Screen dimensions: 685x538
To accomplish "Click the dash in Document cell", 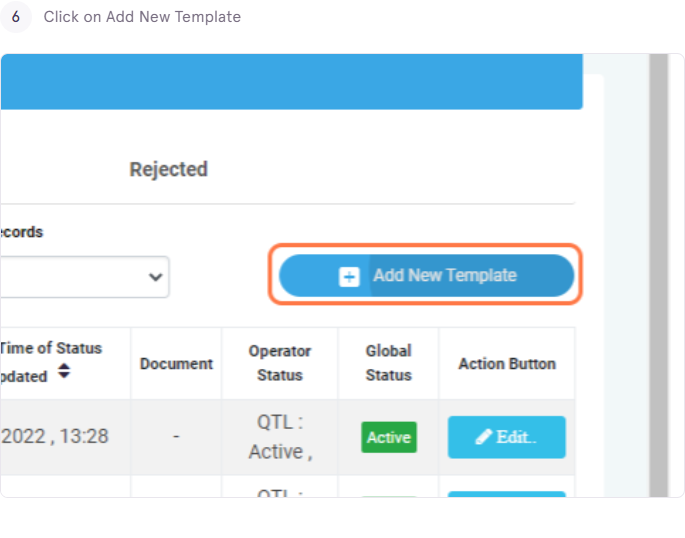I will point(176,436).
